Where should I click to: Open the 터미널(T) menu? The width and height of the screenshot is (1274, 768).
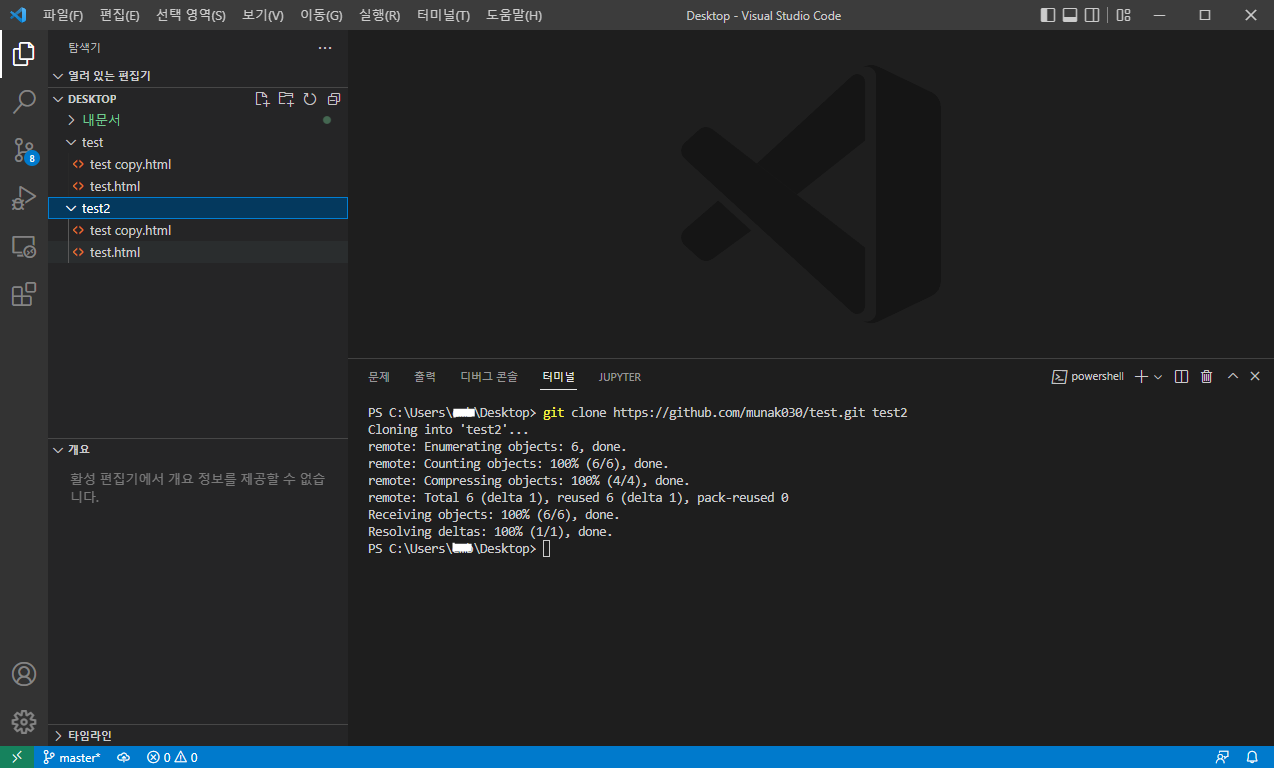coord(443,15)
